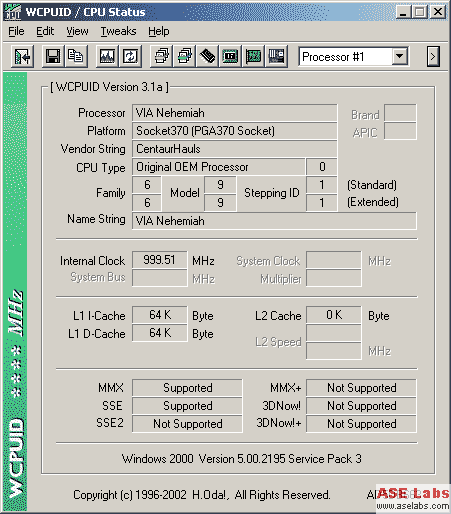Click the green circuit board icon
Screen dimensions: 451x514
point(253,56)
